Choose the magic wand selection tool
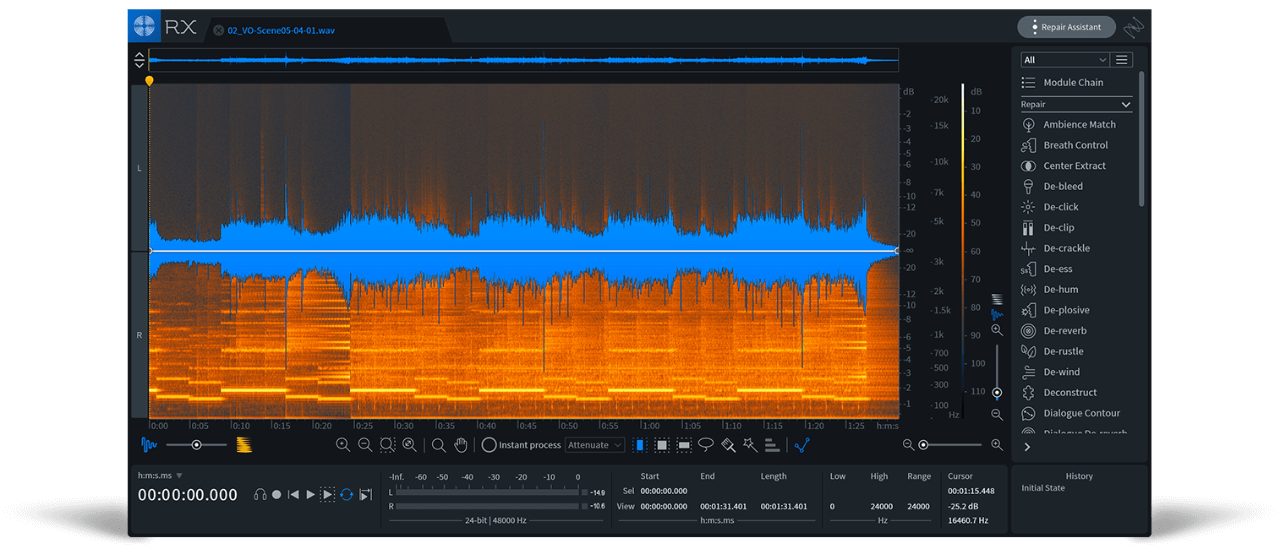This screenshot has height=549, width=1280. pos(750,445)
